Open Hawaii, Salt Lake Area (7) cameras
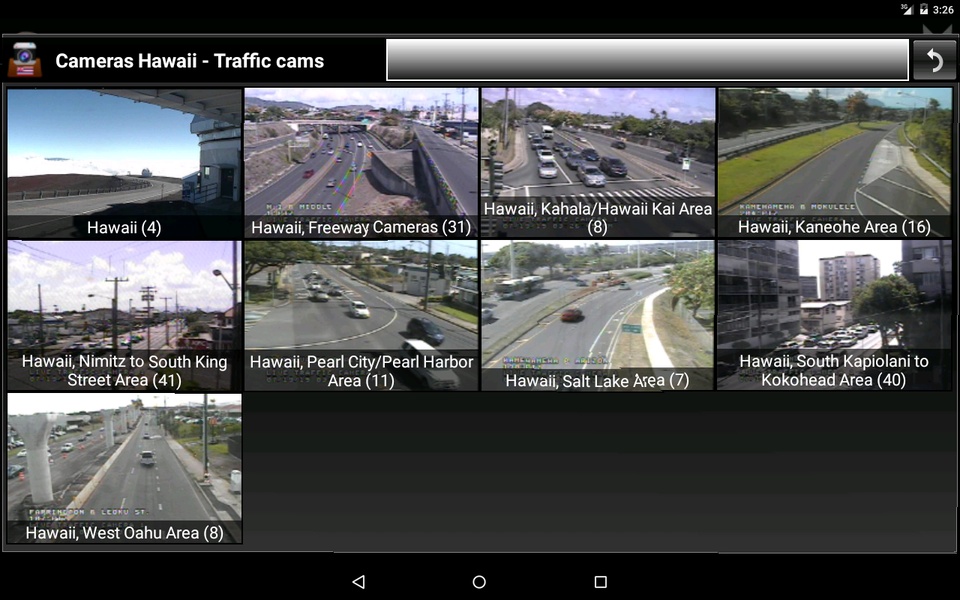 coord(598,315)
